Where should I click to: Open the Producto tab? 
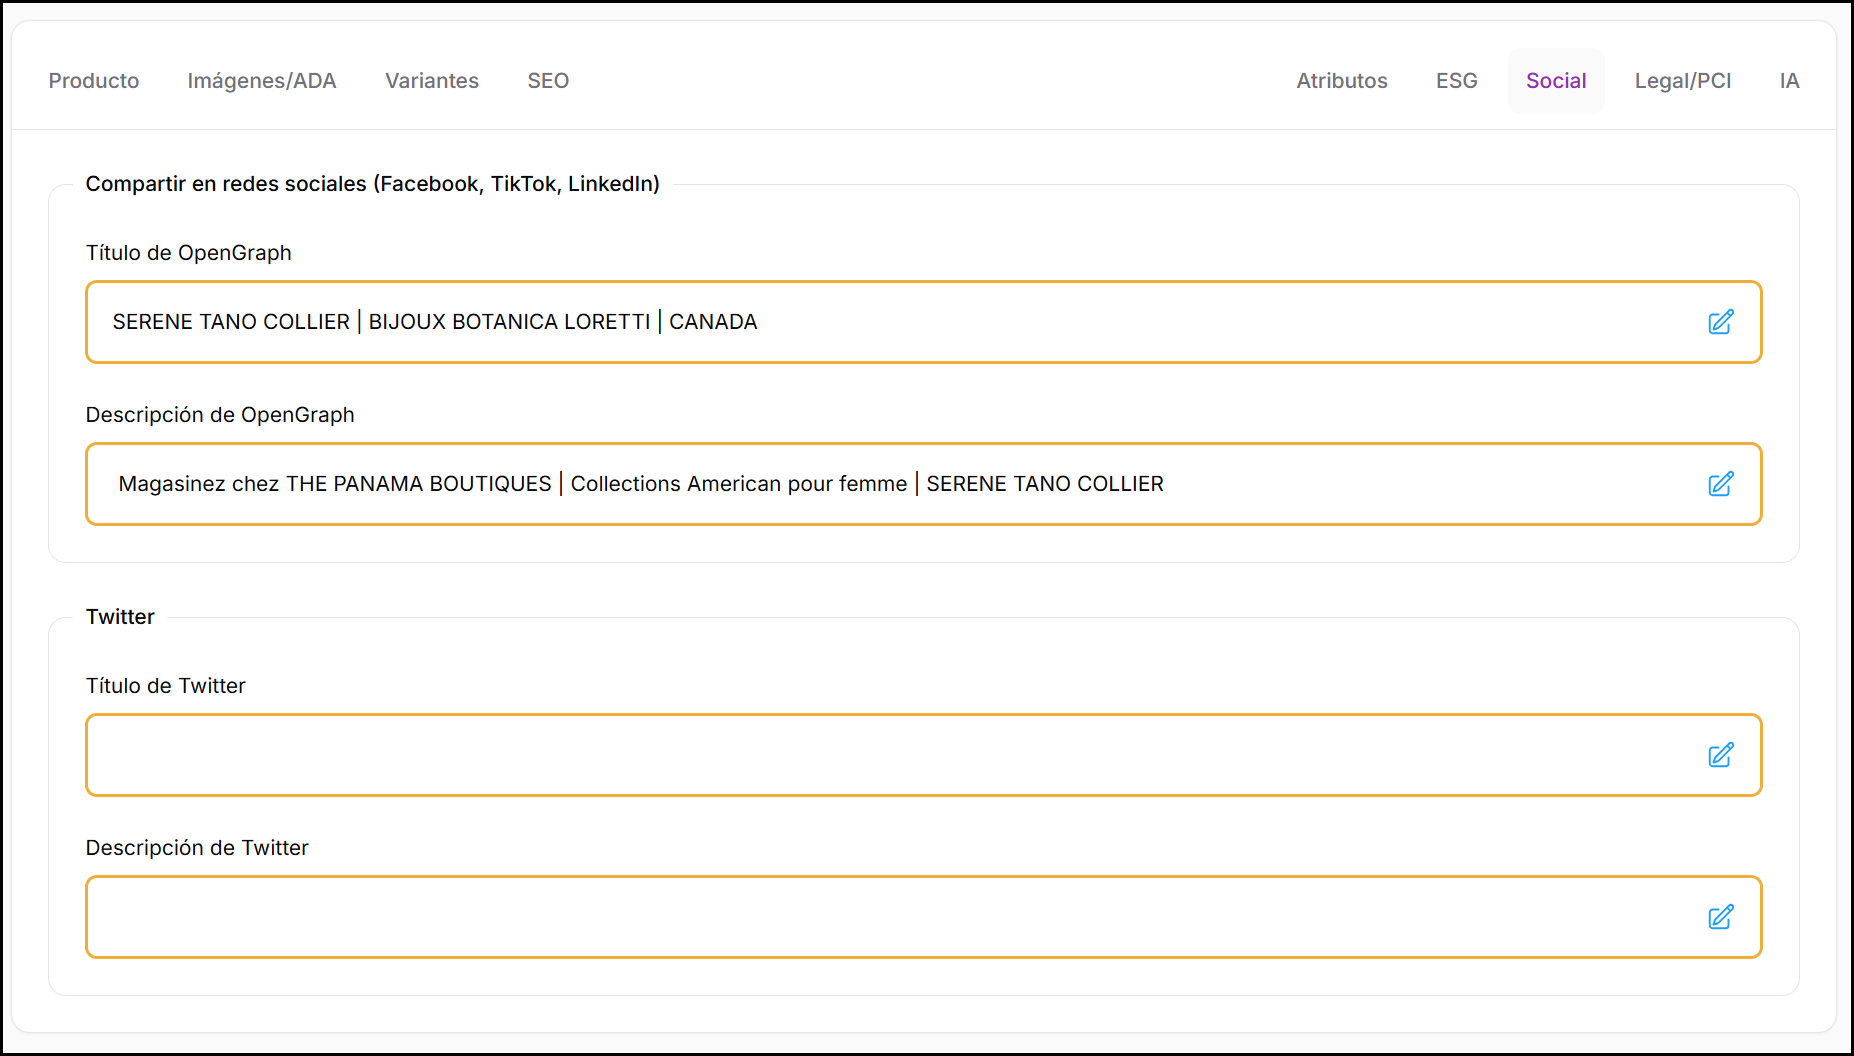coord(94,81)
